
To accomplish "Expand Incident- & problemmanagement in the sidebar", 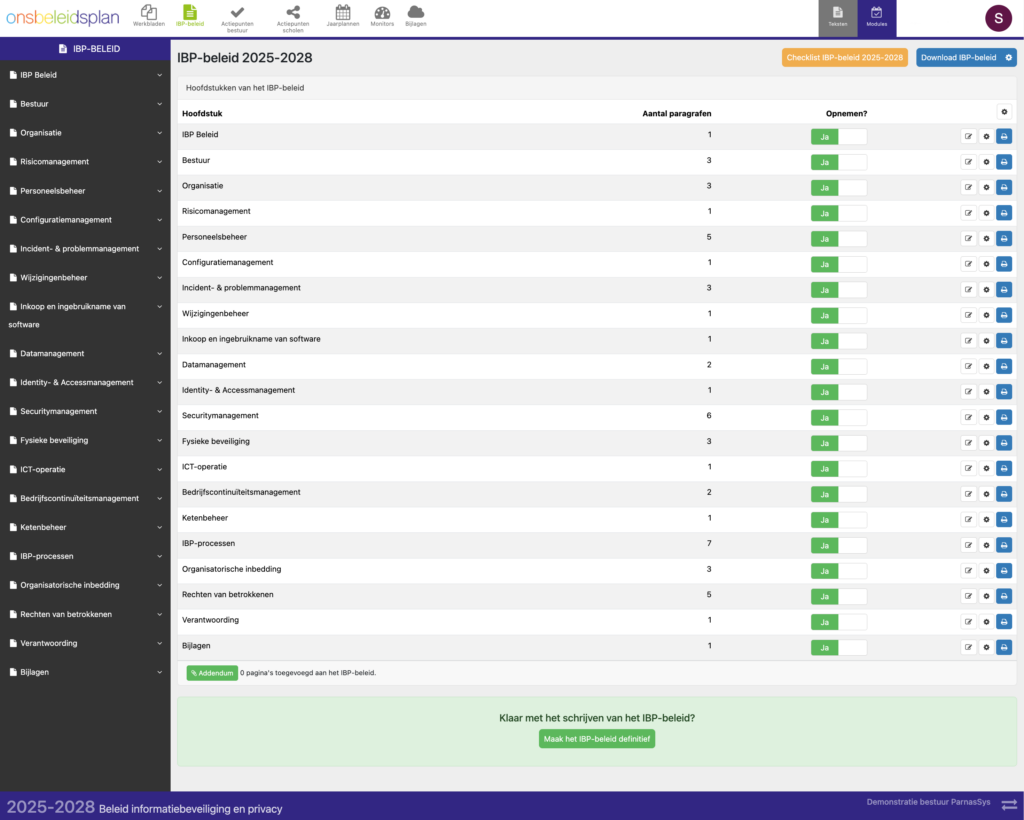I will coord(160,248).
